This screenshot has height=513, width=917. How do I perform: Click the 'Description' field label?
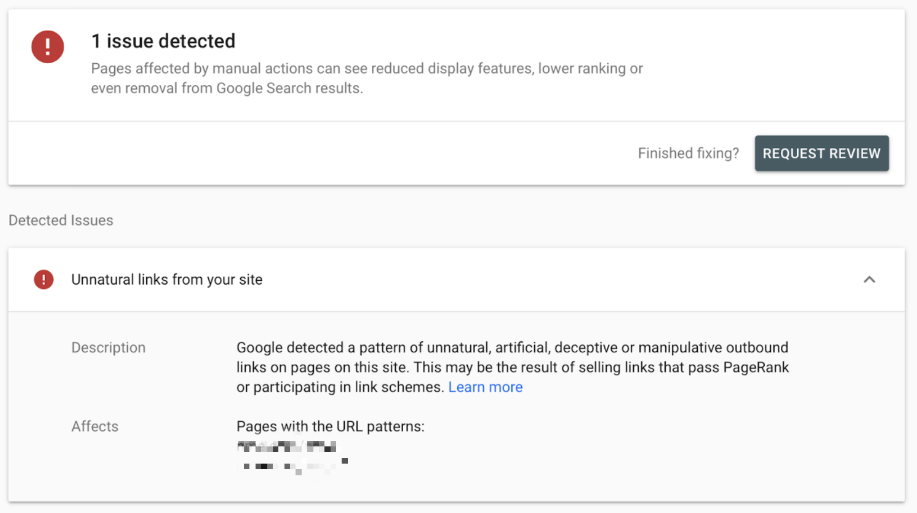(x=108, y=347)
